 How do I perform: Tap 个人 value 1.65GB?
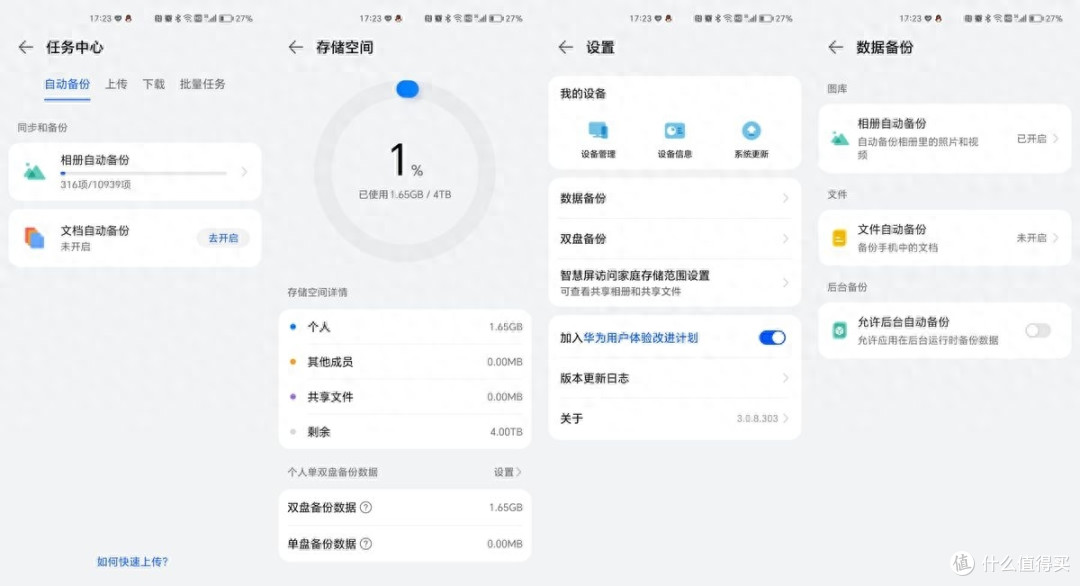506,326
